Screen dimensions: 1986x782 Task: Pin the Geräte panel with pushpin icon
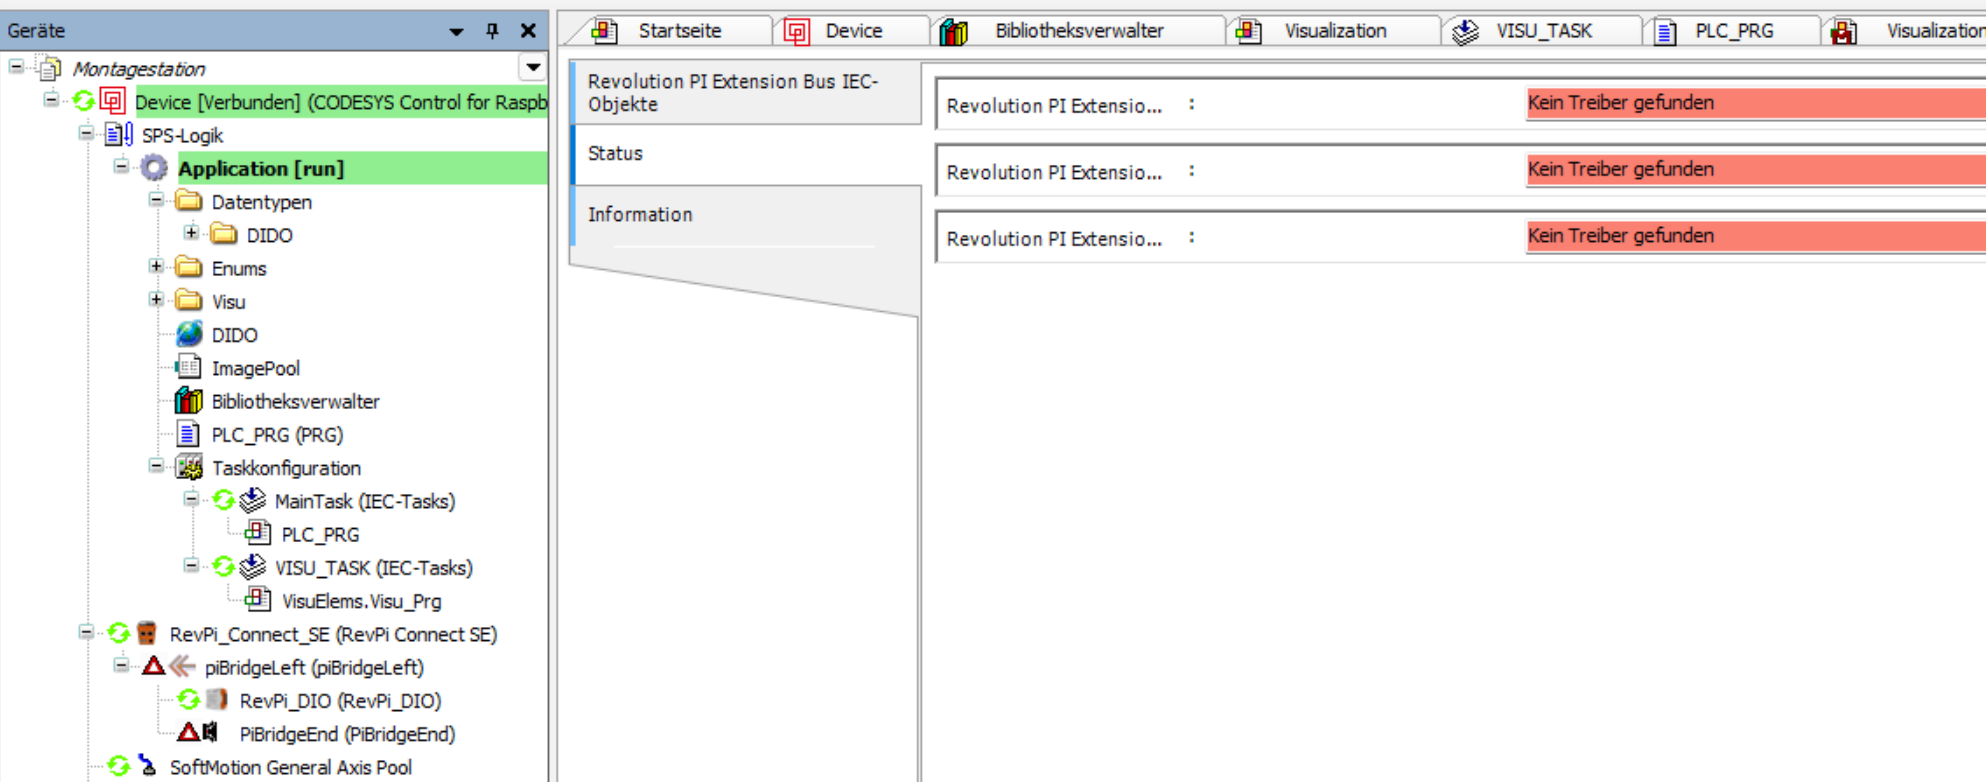click(492, 31)
